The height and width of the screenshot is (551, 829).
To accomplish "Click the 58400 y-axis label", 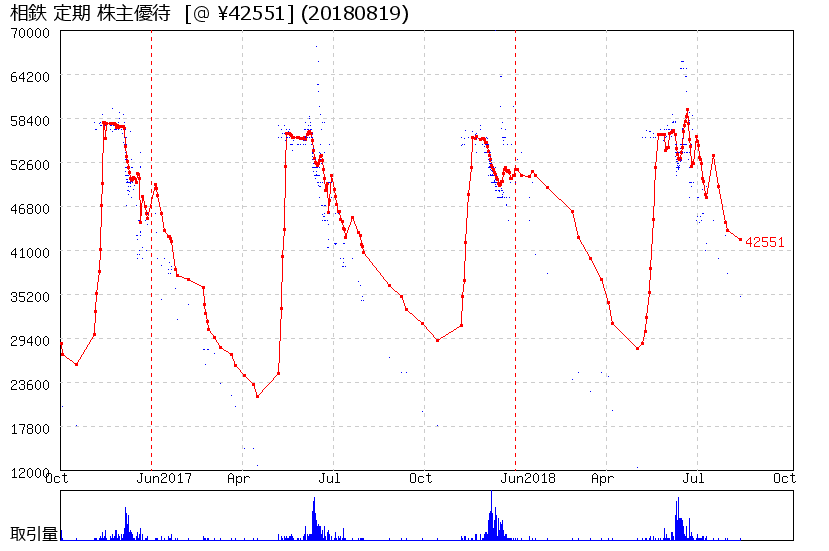I will pyautogui.click(x=30, y=121).
